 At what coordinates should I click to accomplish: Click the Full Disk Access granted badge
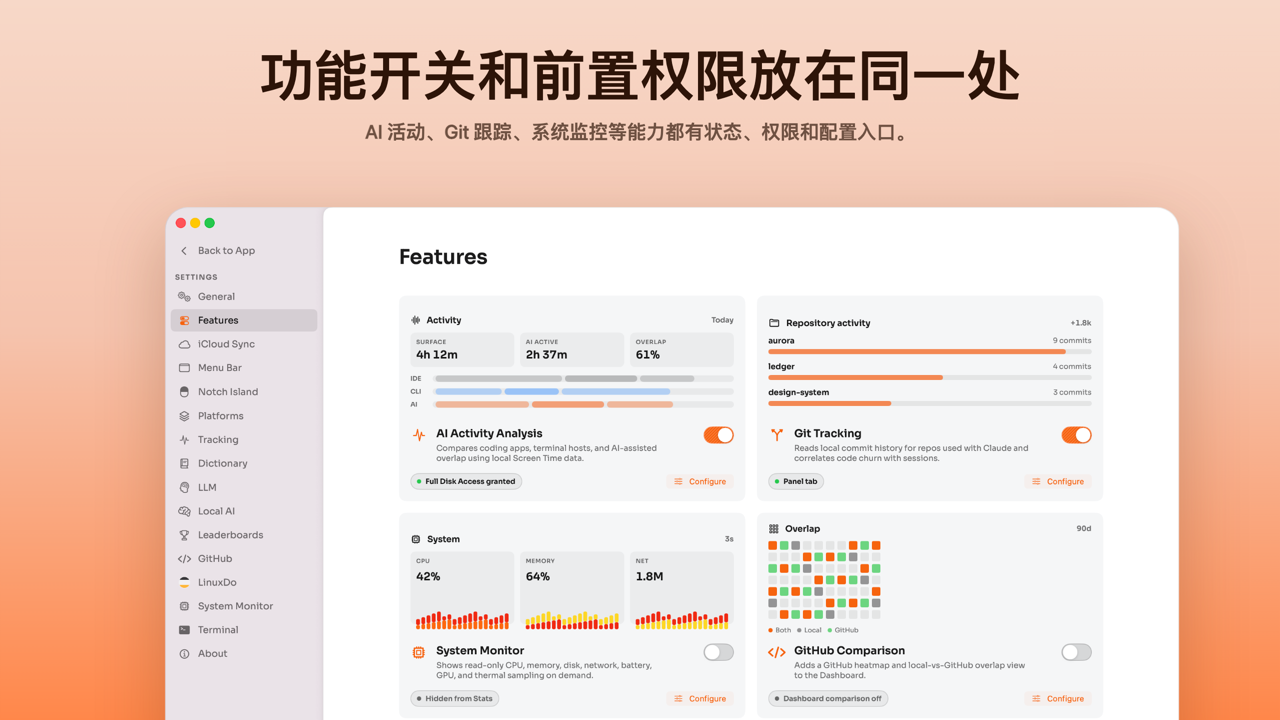tap(466, 482)
